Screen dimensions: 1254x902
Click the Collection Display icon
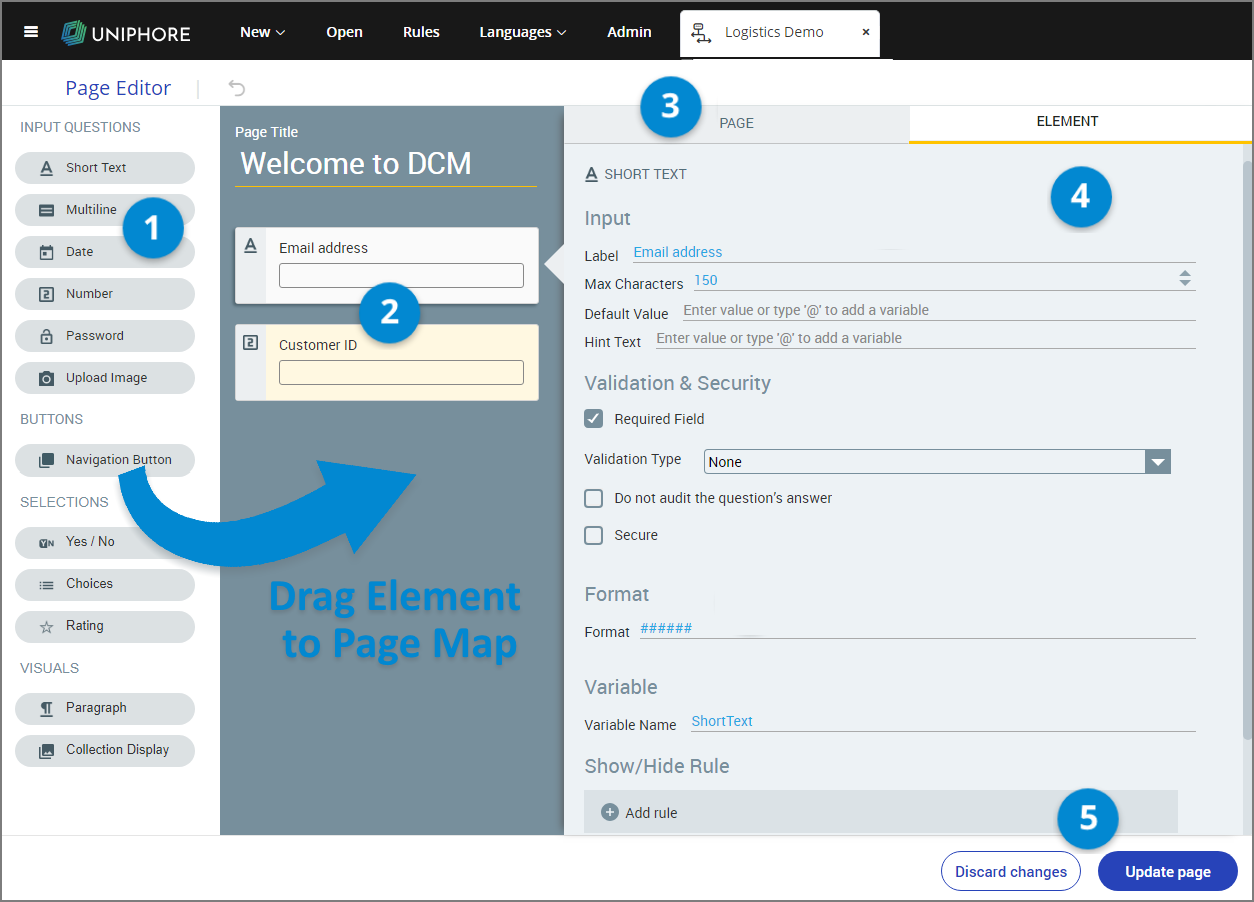(46, 750)
